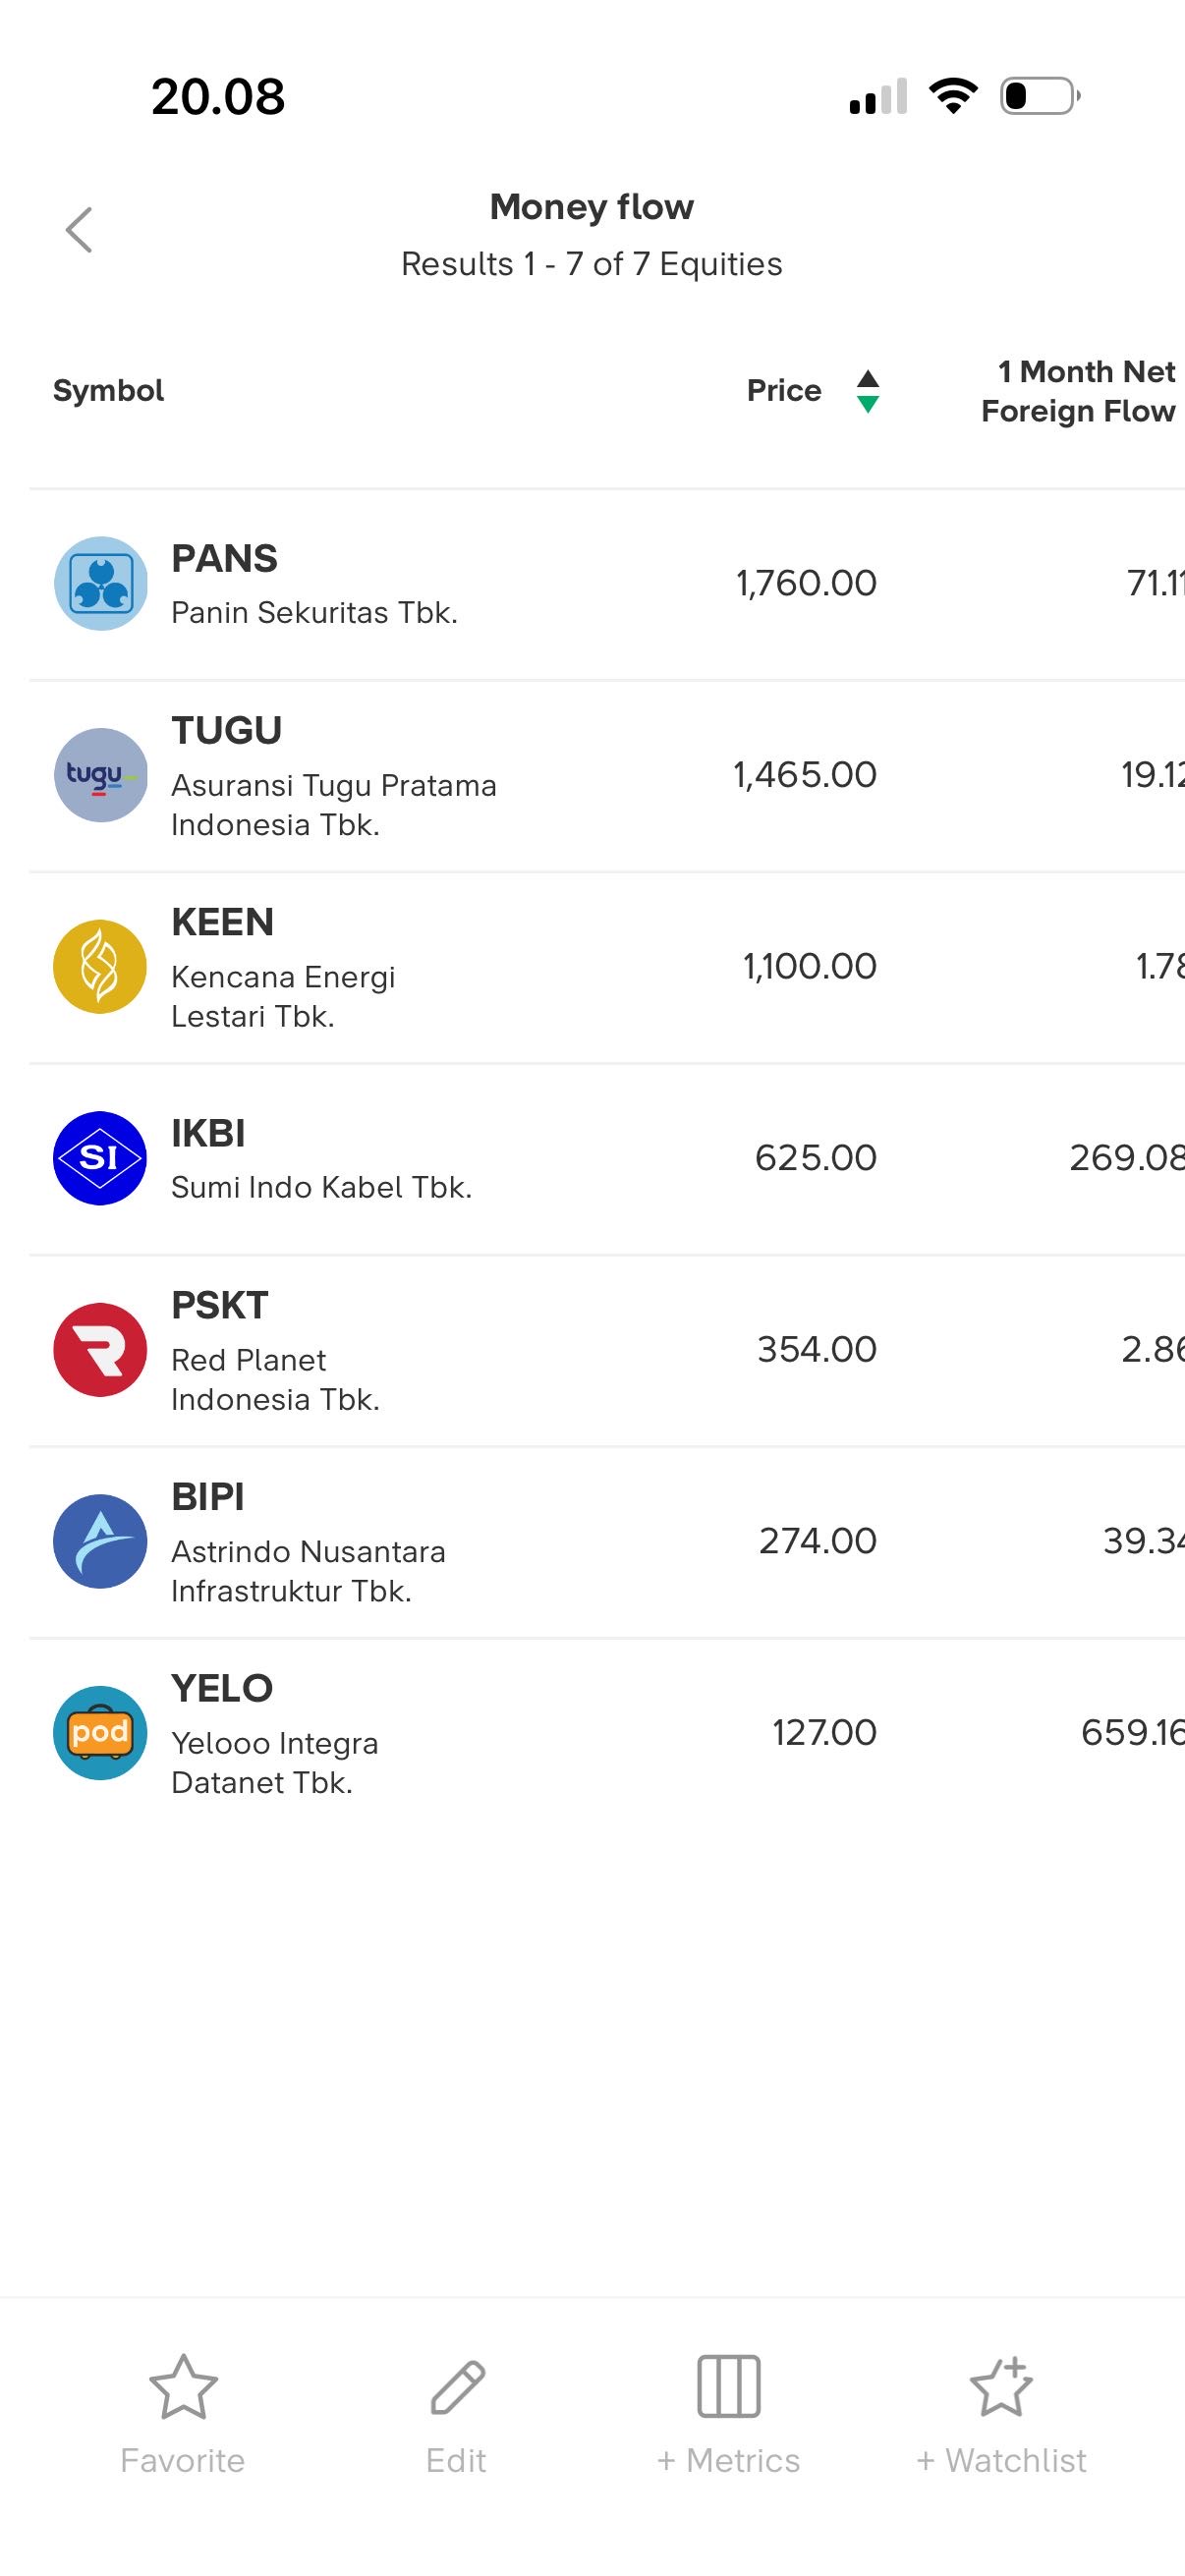Toggle Price sort order arrows
Viewport: 1185px width, 2576px height.
pos(868,391)
